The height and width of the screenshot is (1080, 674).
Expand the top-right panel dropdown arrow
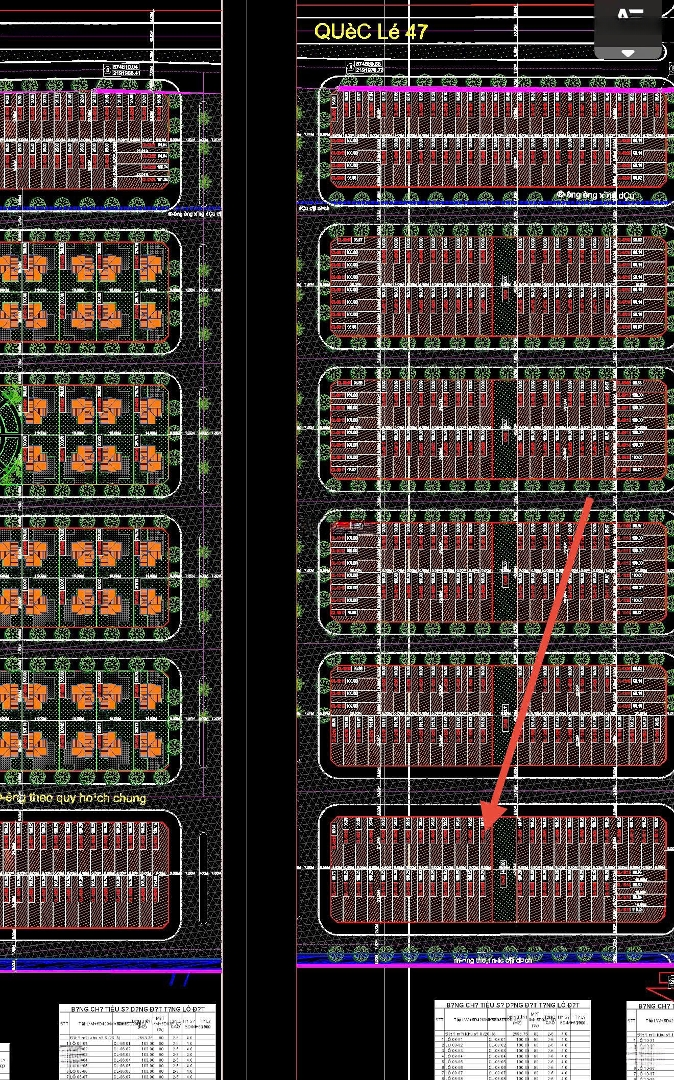pos(628,52)
